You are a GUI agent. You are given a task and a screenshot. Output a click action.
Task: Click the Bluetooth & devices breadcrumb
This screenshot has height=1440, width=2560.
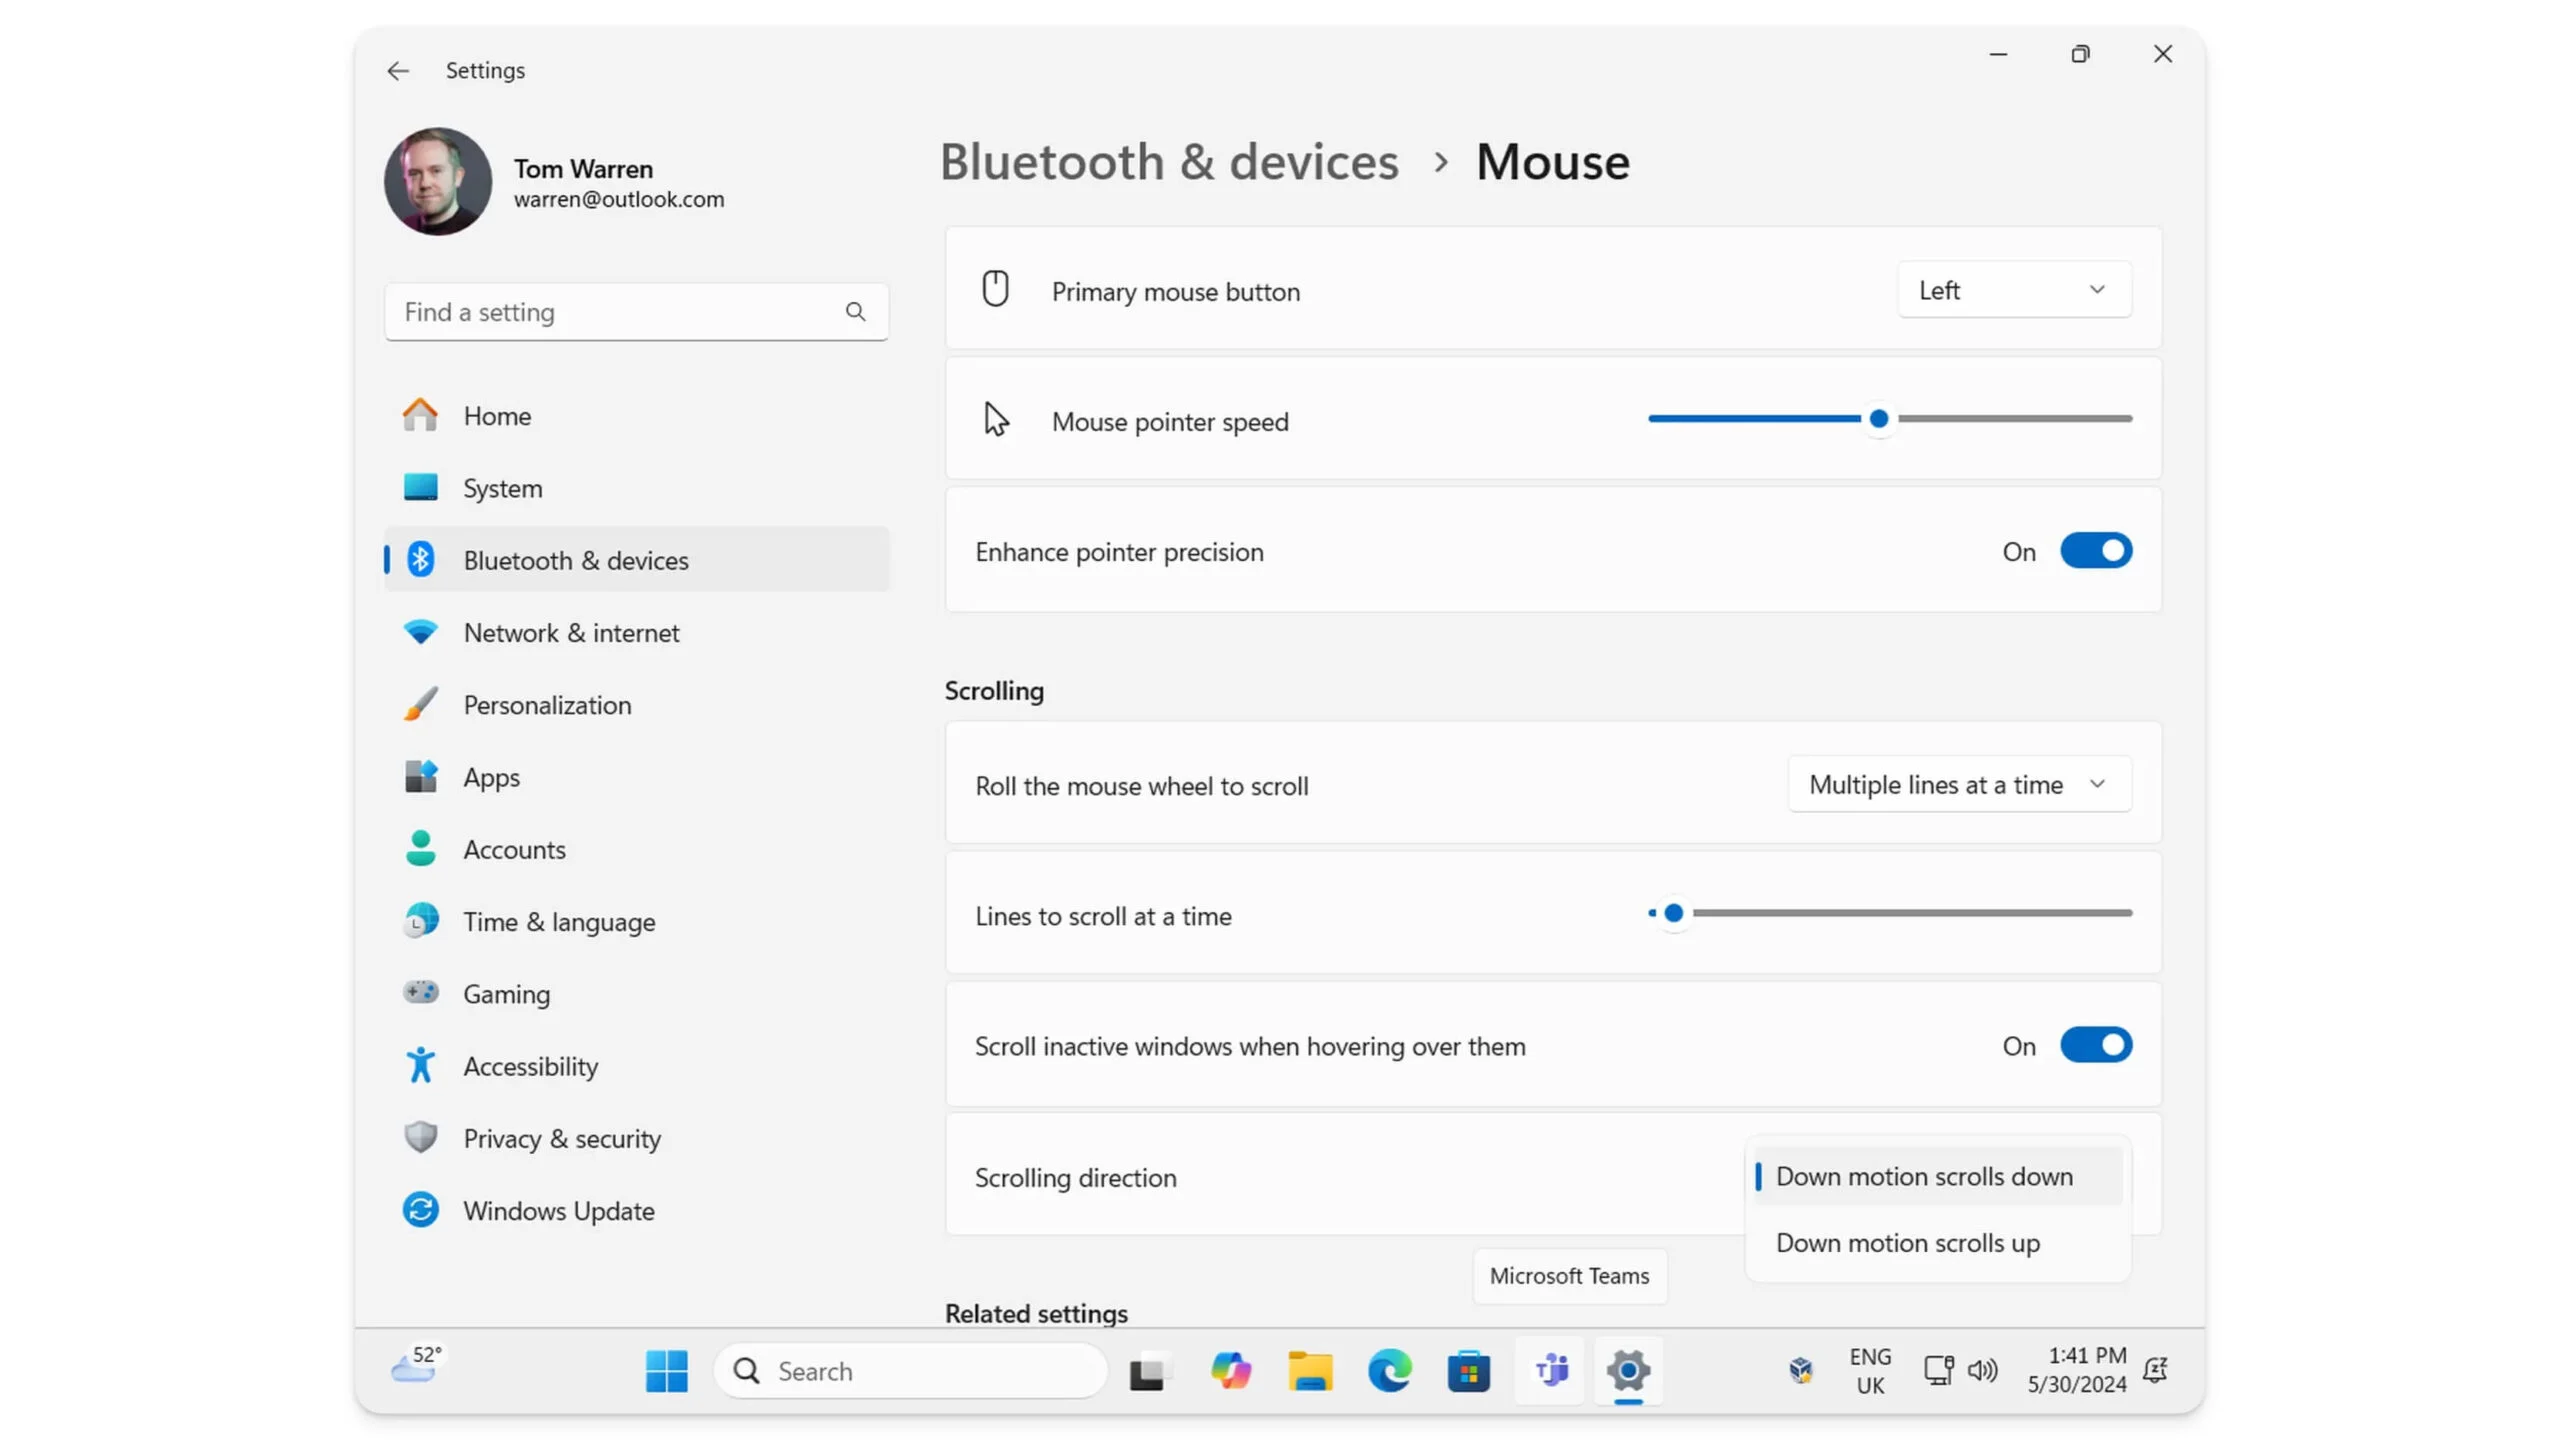tap(1168, 162)
